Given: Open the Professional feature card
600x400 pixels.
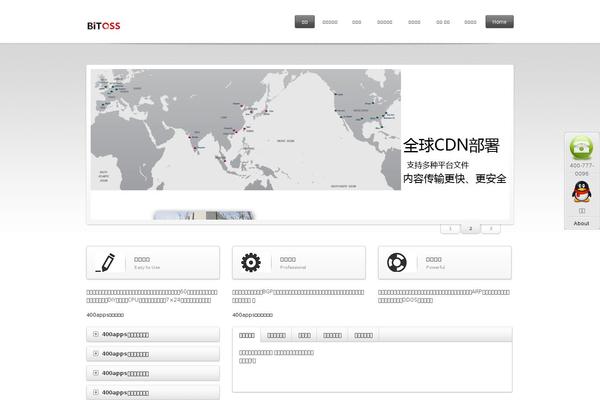Looking at the screenshot, I should pyautogui.click(x=299, y=263).
